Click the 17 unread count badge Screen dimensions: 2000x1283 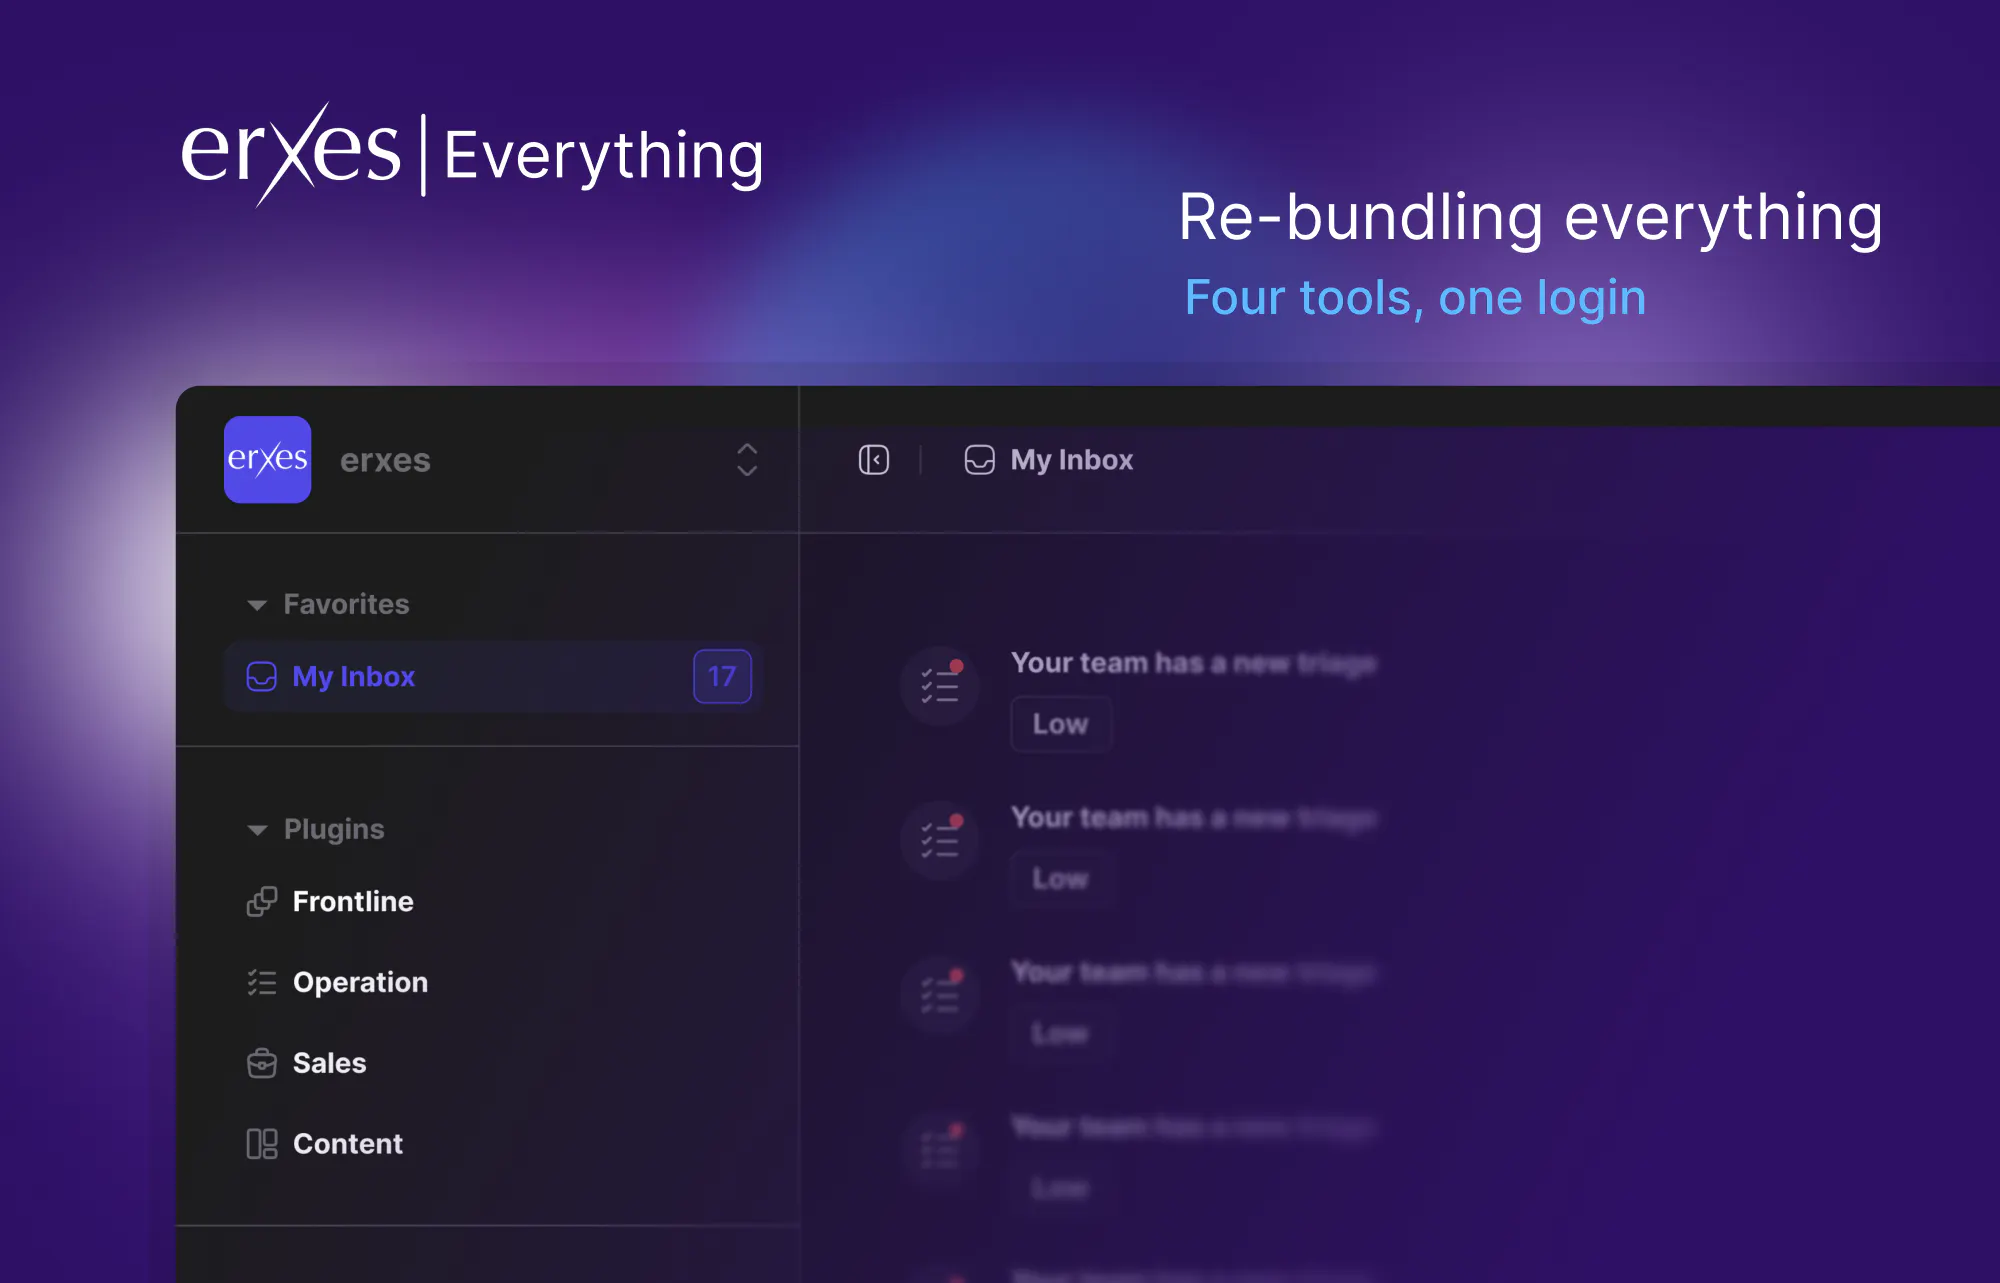pos(722,677)
